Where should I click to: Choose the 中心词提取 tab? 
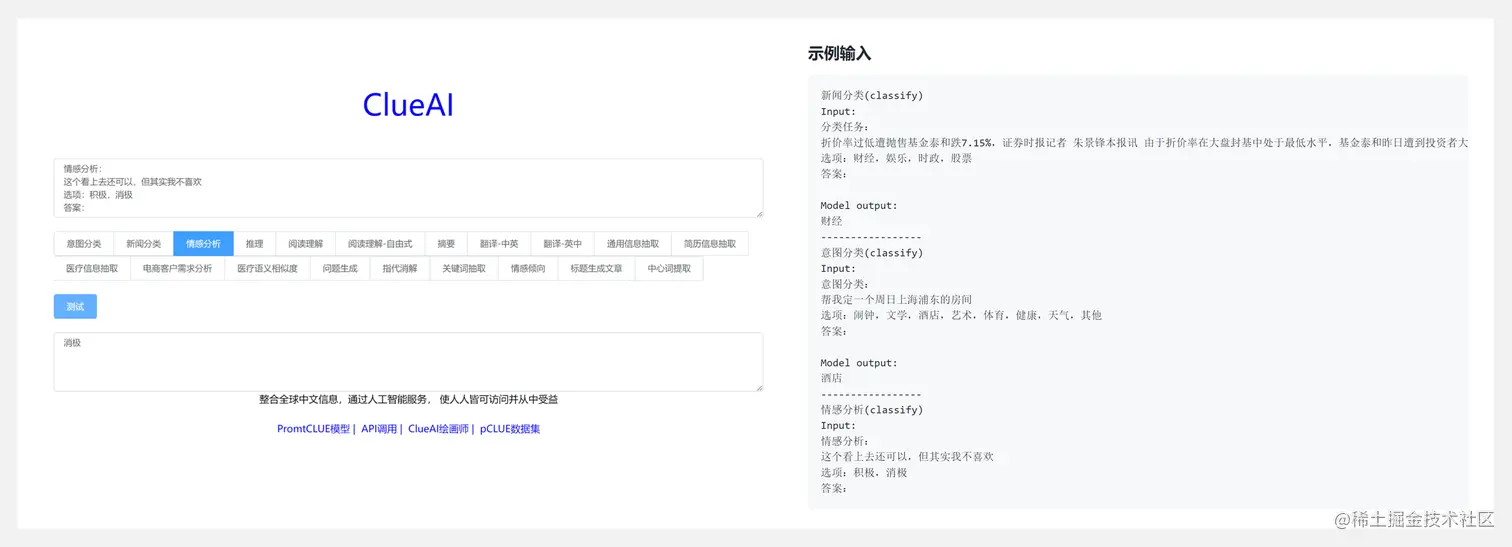coord(669,269)
